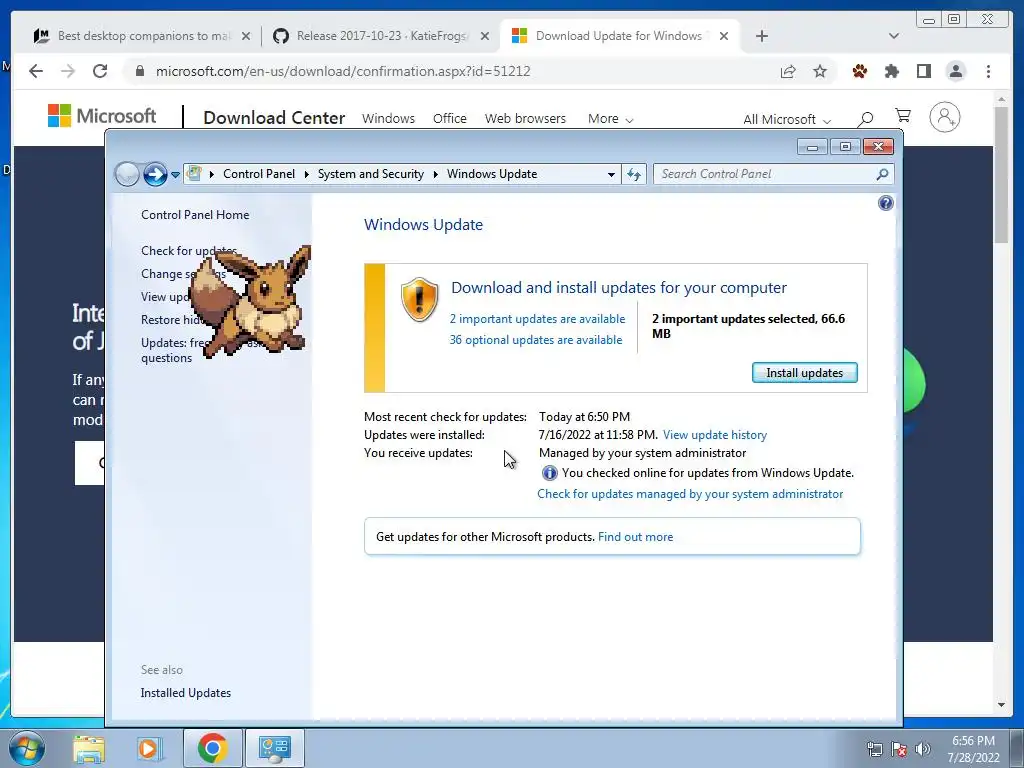Bookmark this page with the star icon
Image resolution: width=1024 pixels, height=768 pixels.
coord(820,71)
